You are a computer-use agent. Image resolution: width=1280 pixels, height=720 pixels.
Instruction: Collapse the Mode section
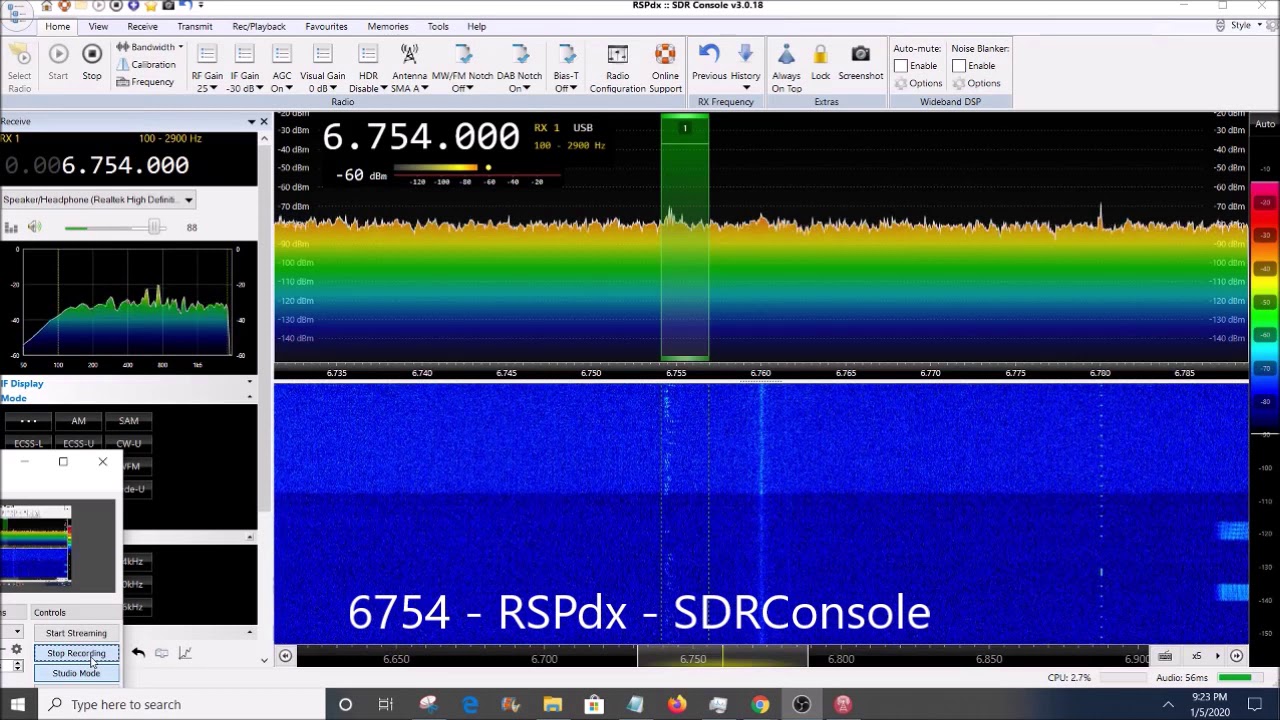coord(250,398)
